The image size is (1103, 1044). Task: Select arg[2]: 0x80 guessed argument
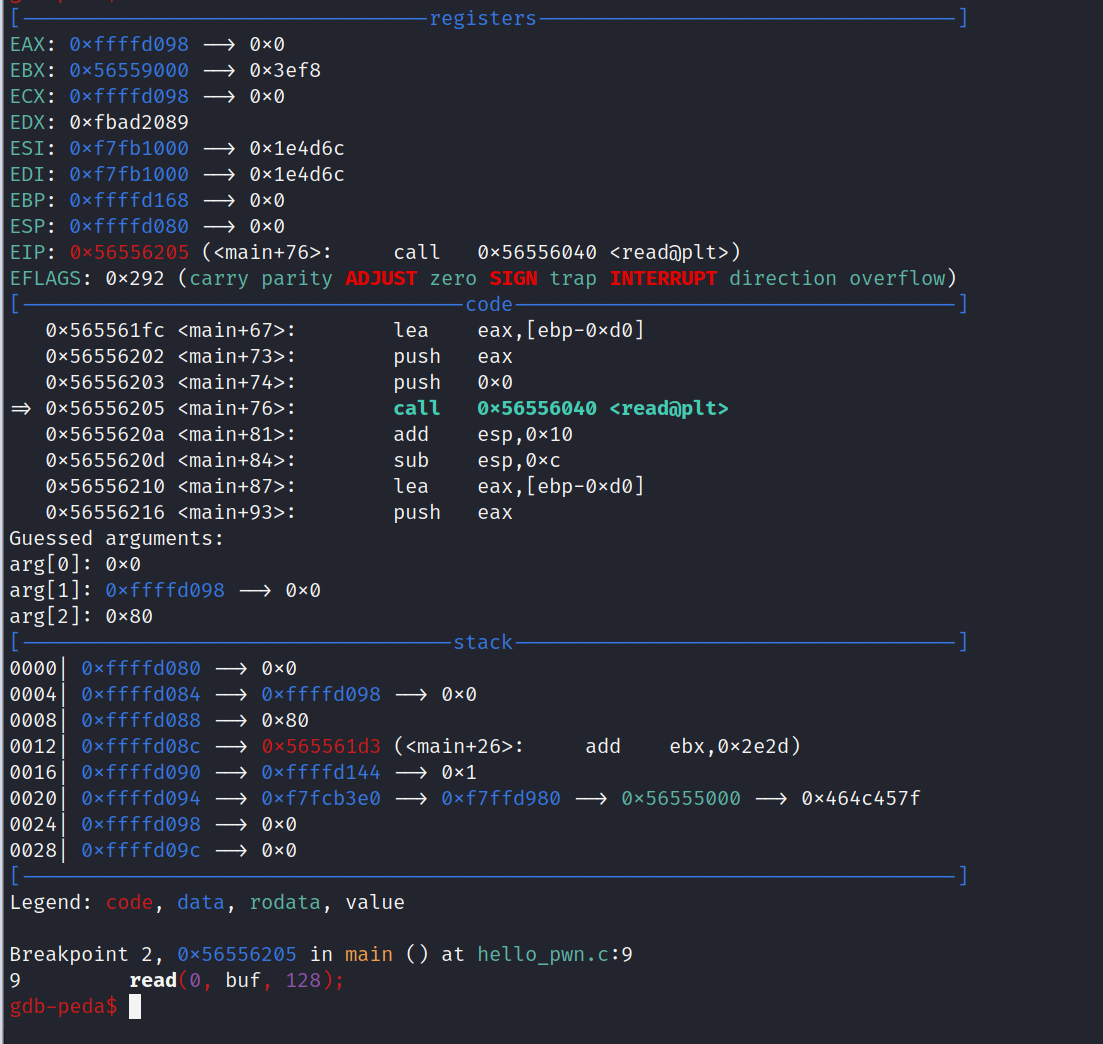coord(80,616)
